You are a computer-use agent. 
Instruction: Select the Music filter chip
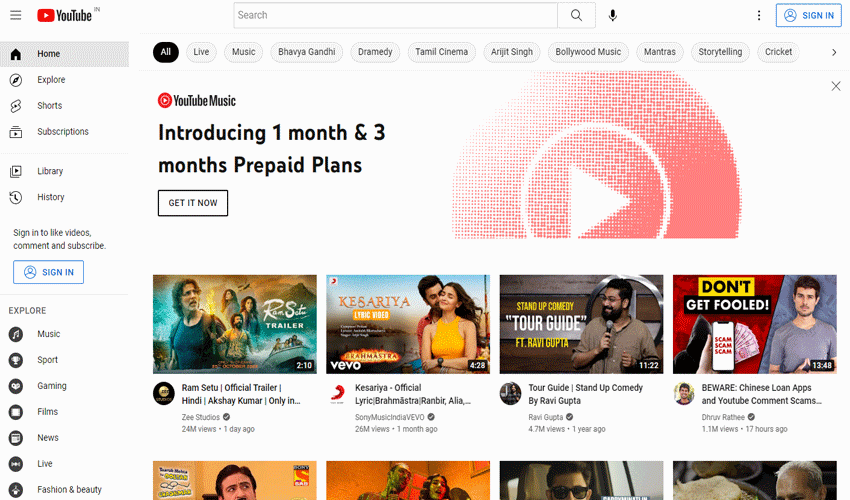pos(243,52)
